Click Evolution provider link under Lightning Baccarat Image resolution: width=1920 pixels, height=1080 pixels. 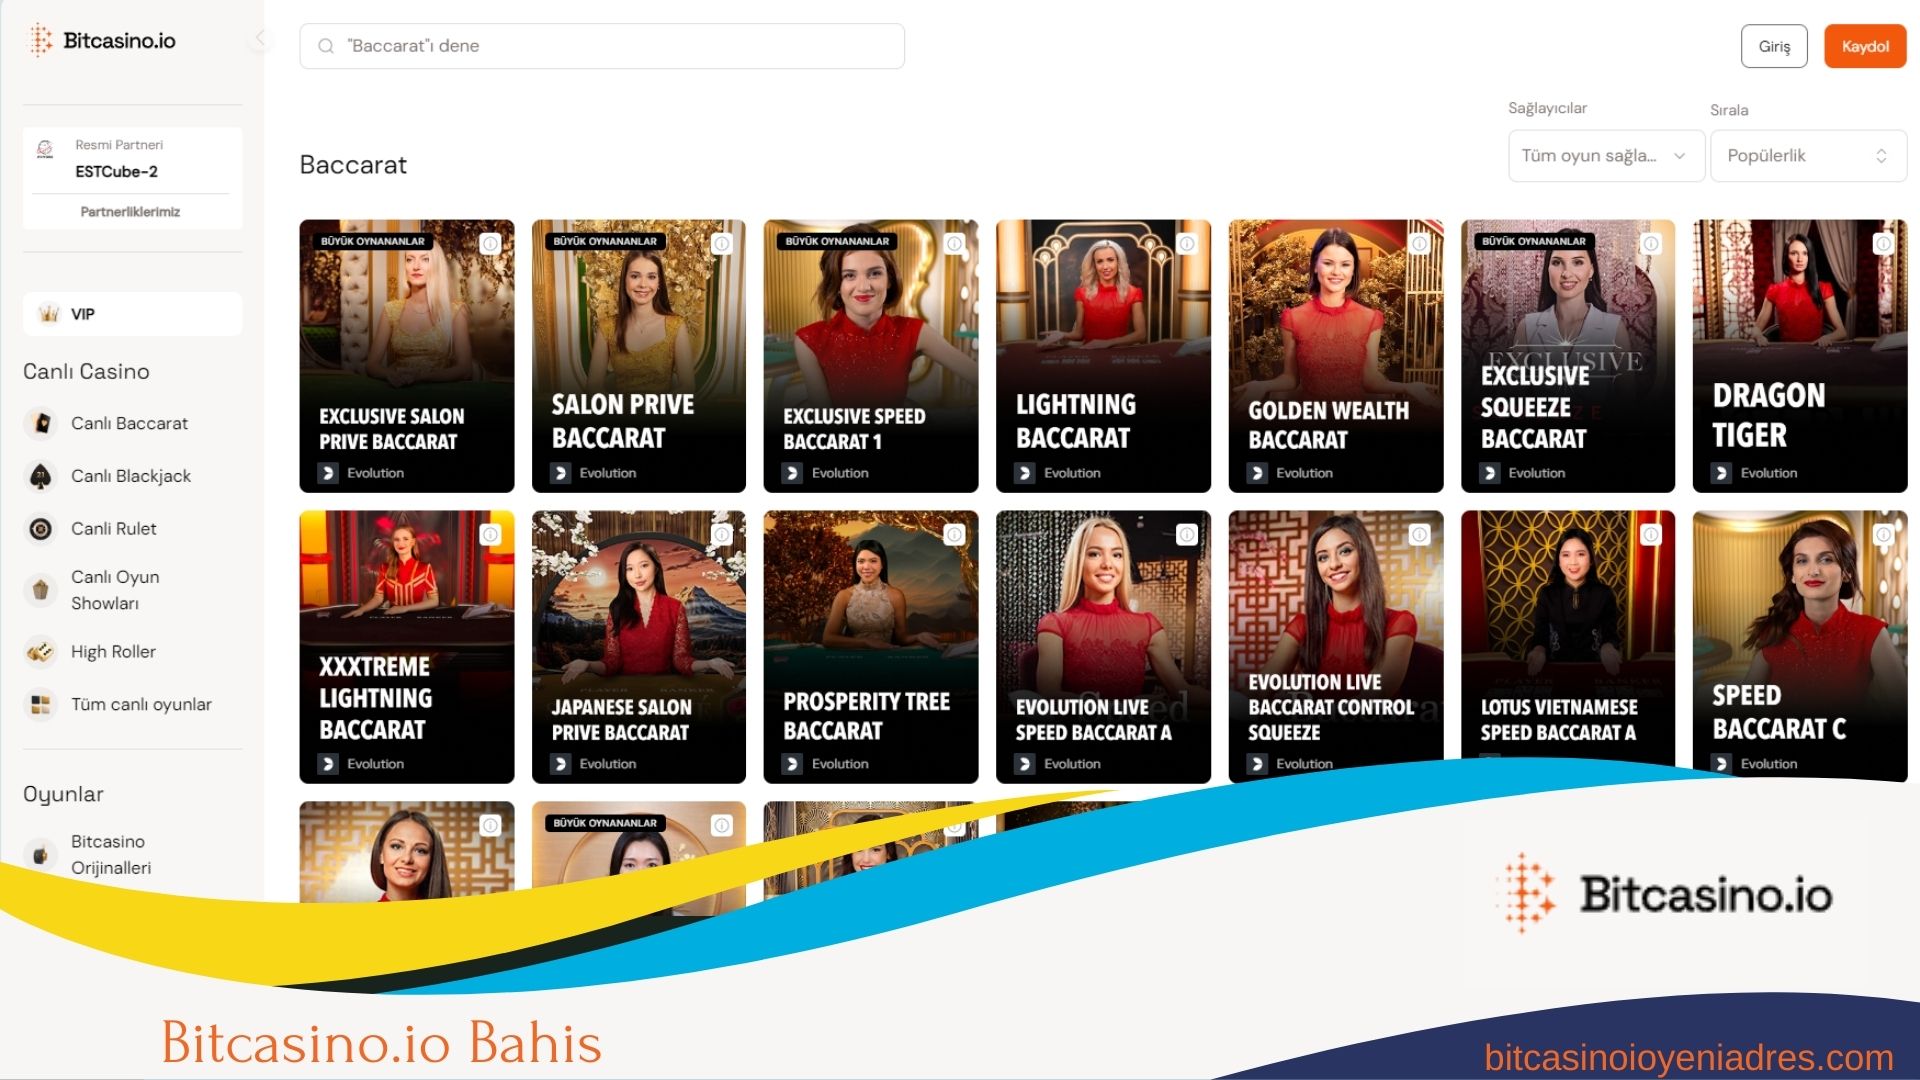tap(1072, 473)
